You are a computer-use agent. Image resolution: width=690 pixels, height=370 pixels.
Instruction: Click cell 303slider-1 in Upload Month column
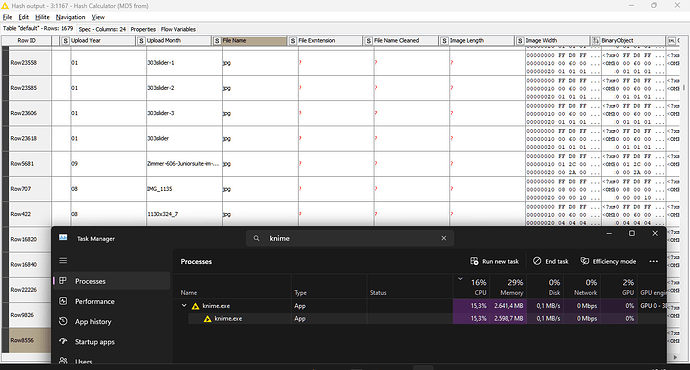tap(184, 63)
